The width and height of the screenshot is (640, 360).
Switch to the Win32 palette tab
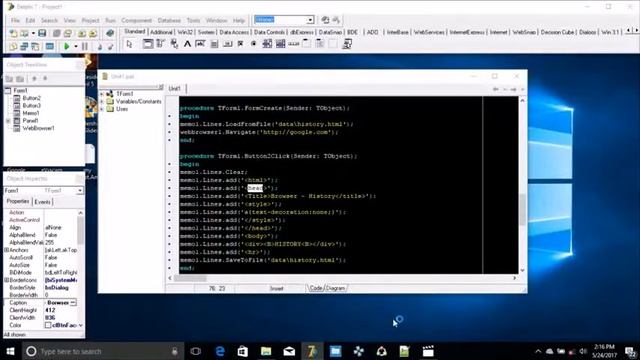tap(185, 32)
